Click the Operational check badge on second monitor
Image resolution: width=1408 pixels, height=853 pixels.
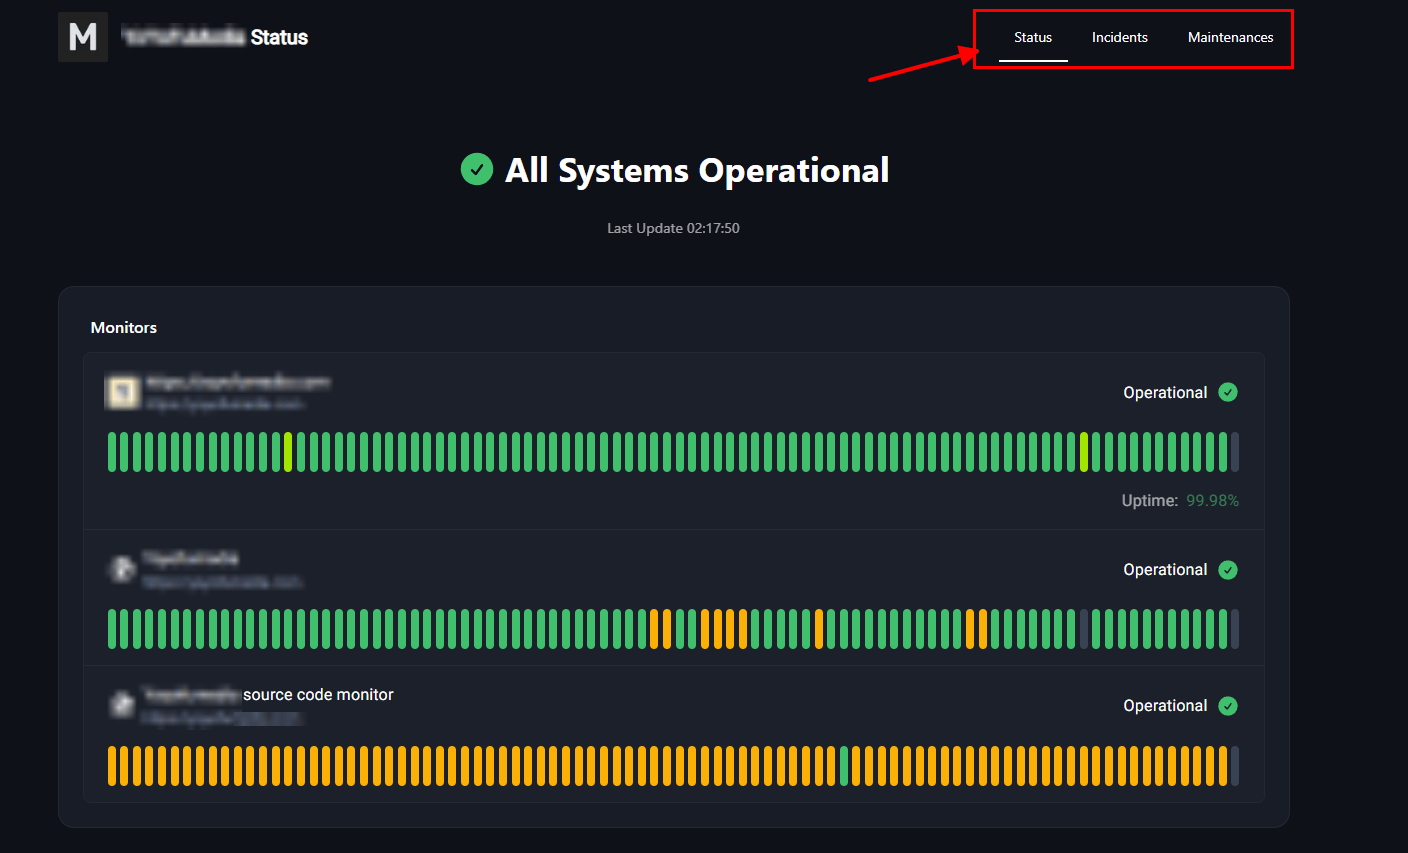(1228, 569)
